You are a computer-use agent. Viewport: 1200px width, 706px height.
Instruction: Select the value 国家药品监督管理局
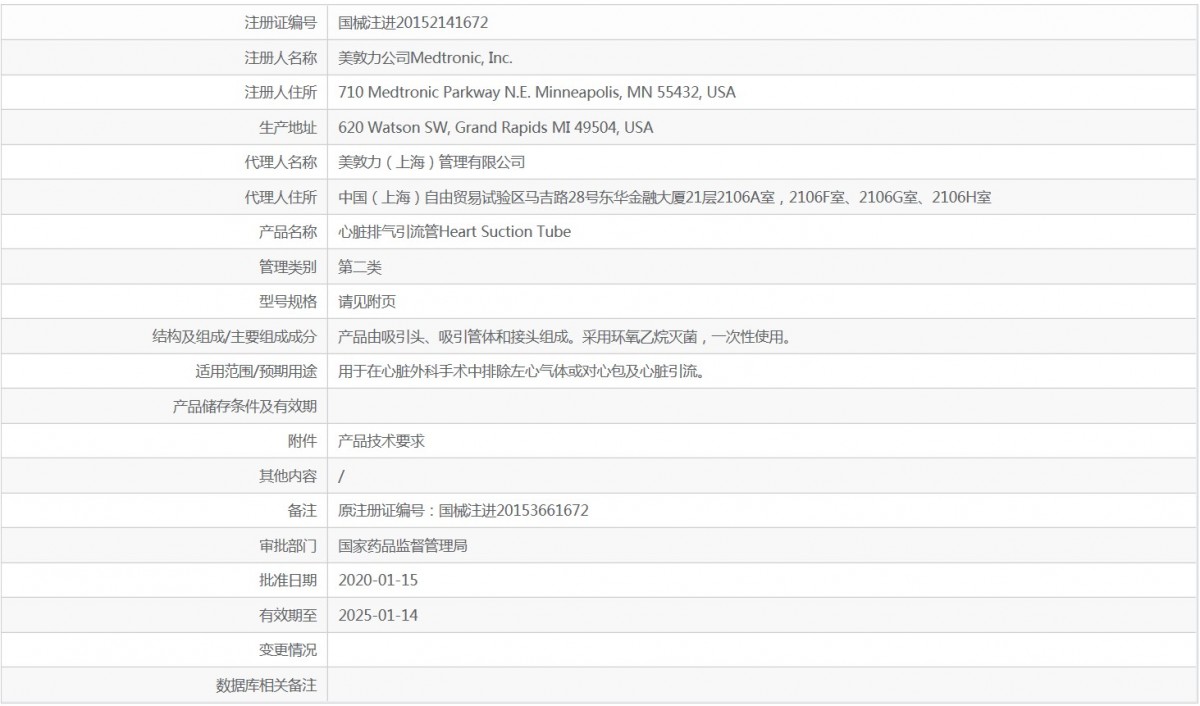tap(403, 545)
